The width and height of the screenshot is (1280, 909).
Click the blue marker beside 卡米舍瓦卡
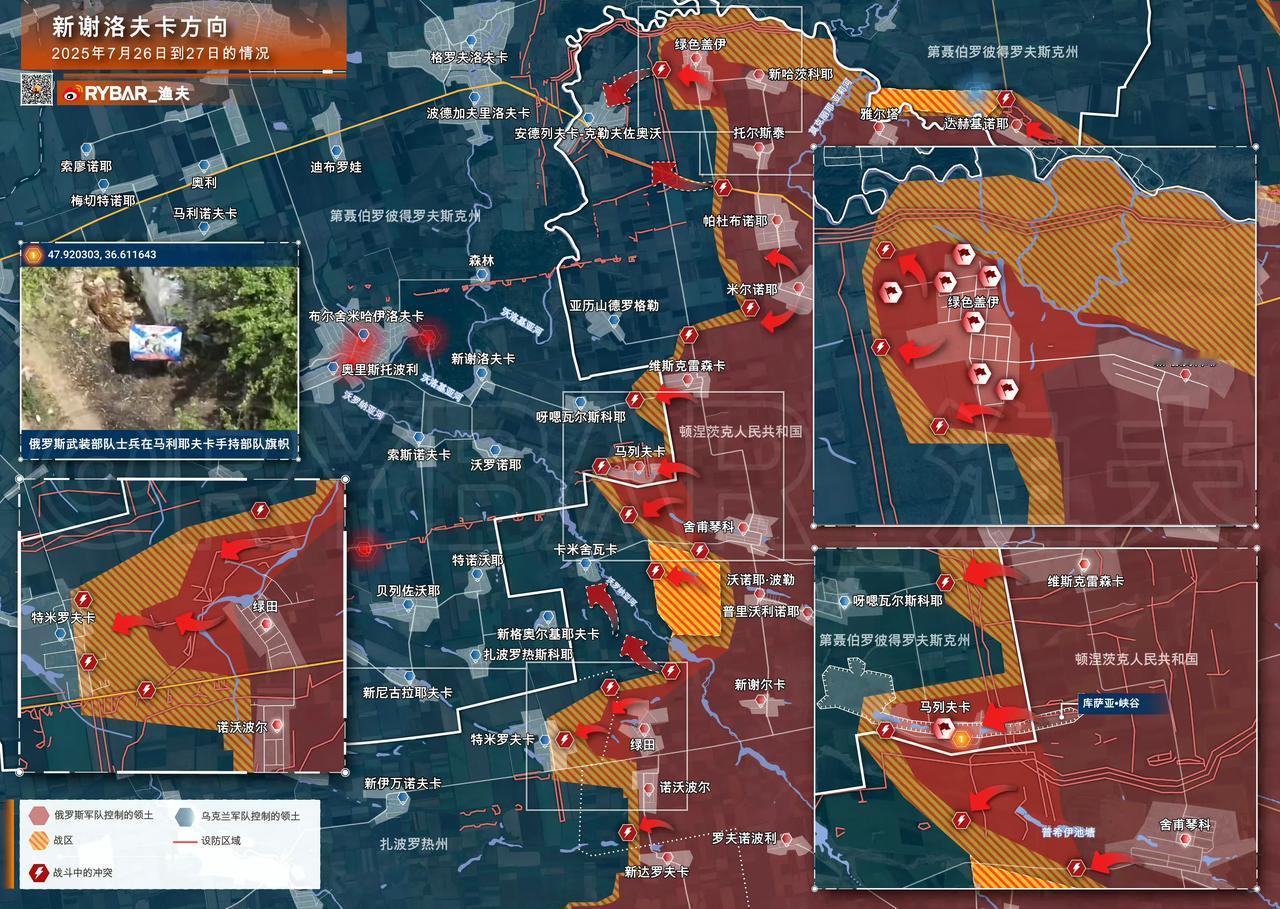point(583,565)
